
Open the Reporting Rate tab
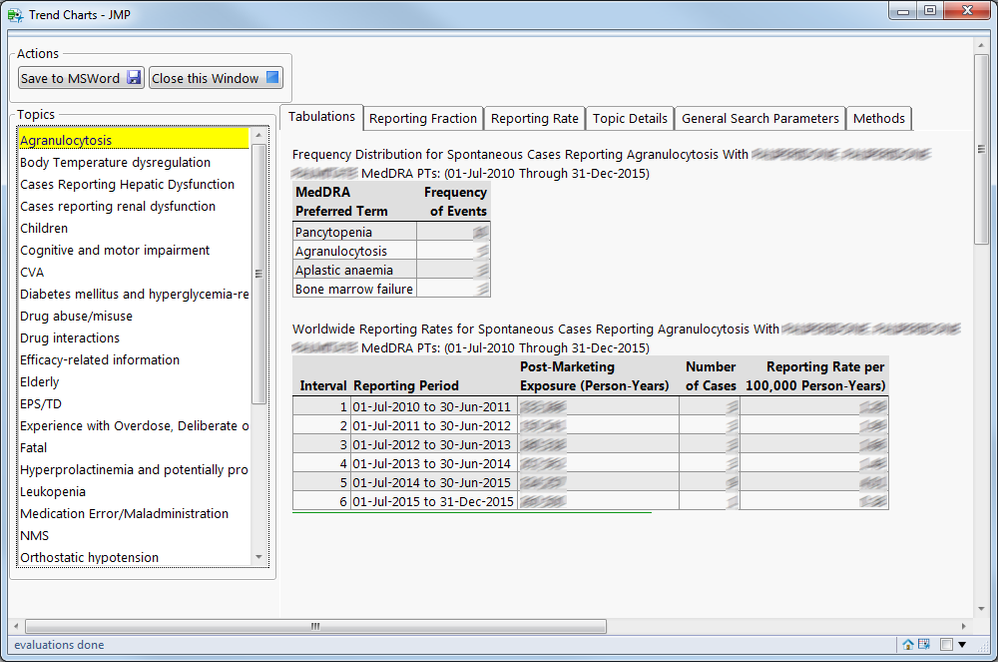point(534,118)
